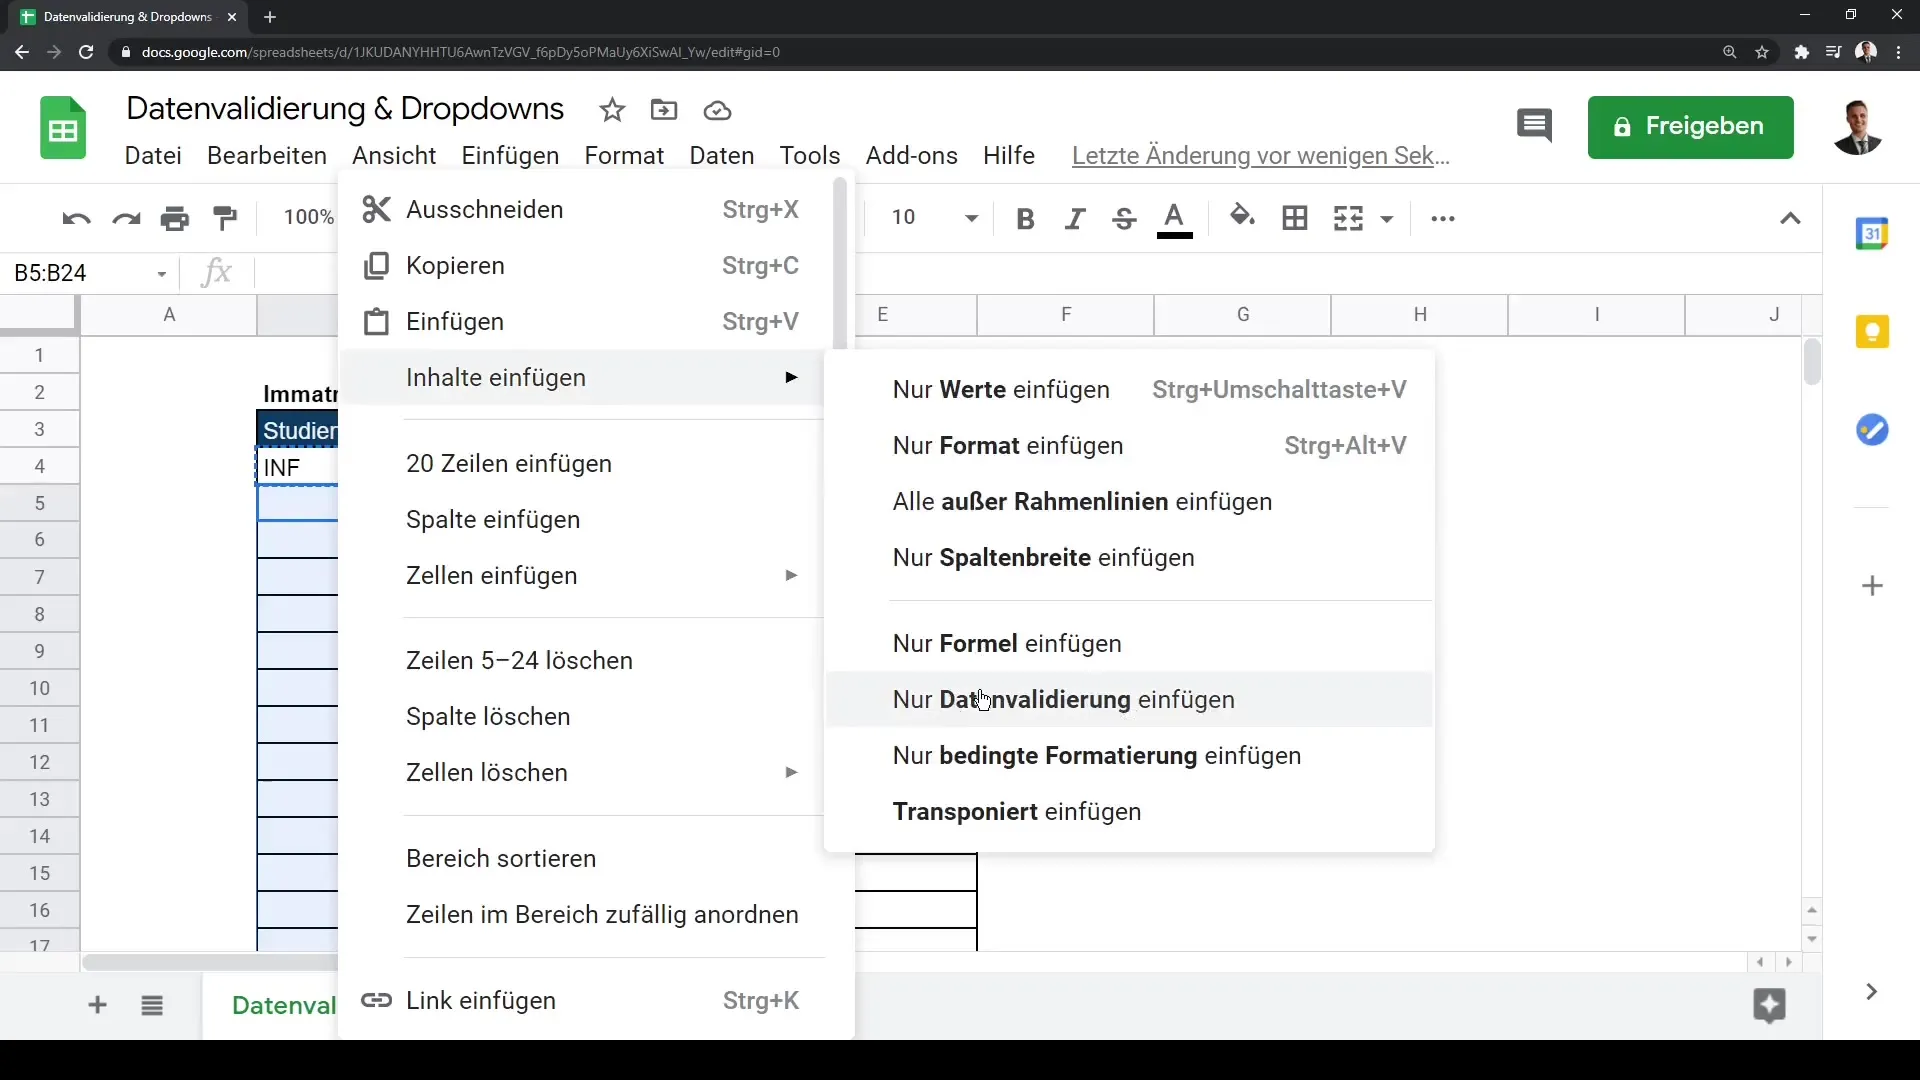Image resolution: width=1920 pixels, height=1080 pixels.
Task: Open the Hilfe menu
Action: point(1008,156)
